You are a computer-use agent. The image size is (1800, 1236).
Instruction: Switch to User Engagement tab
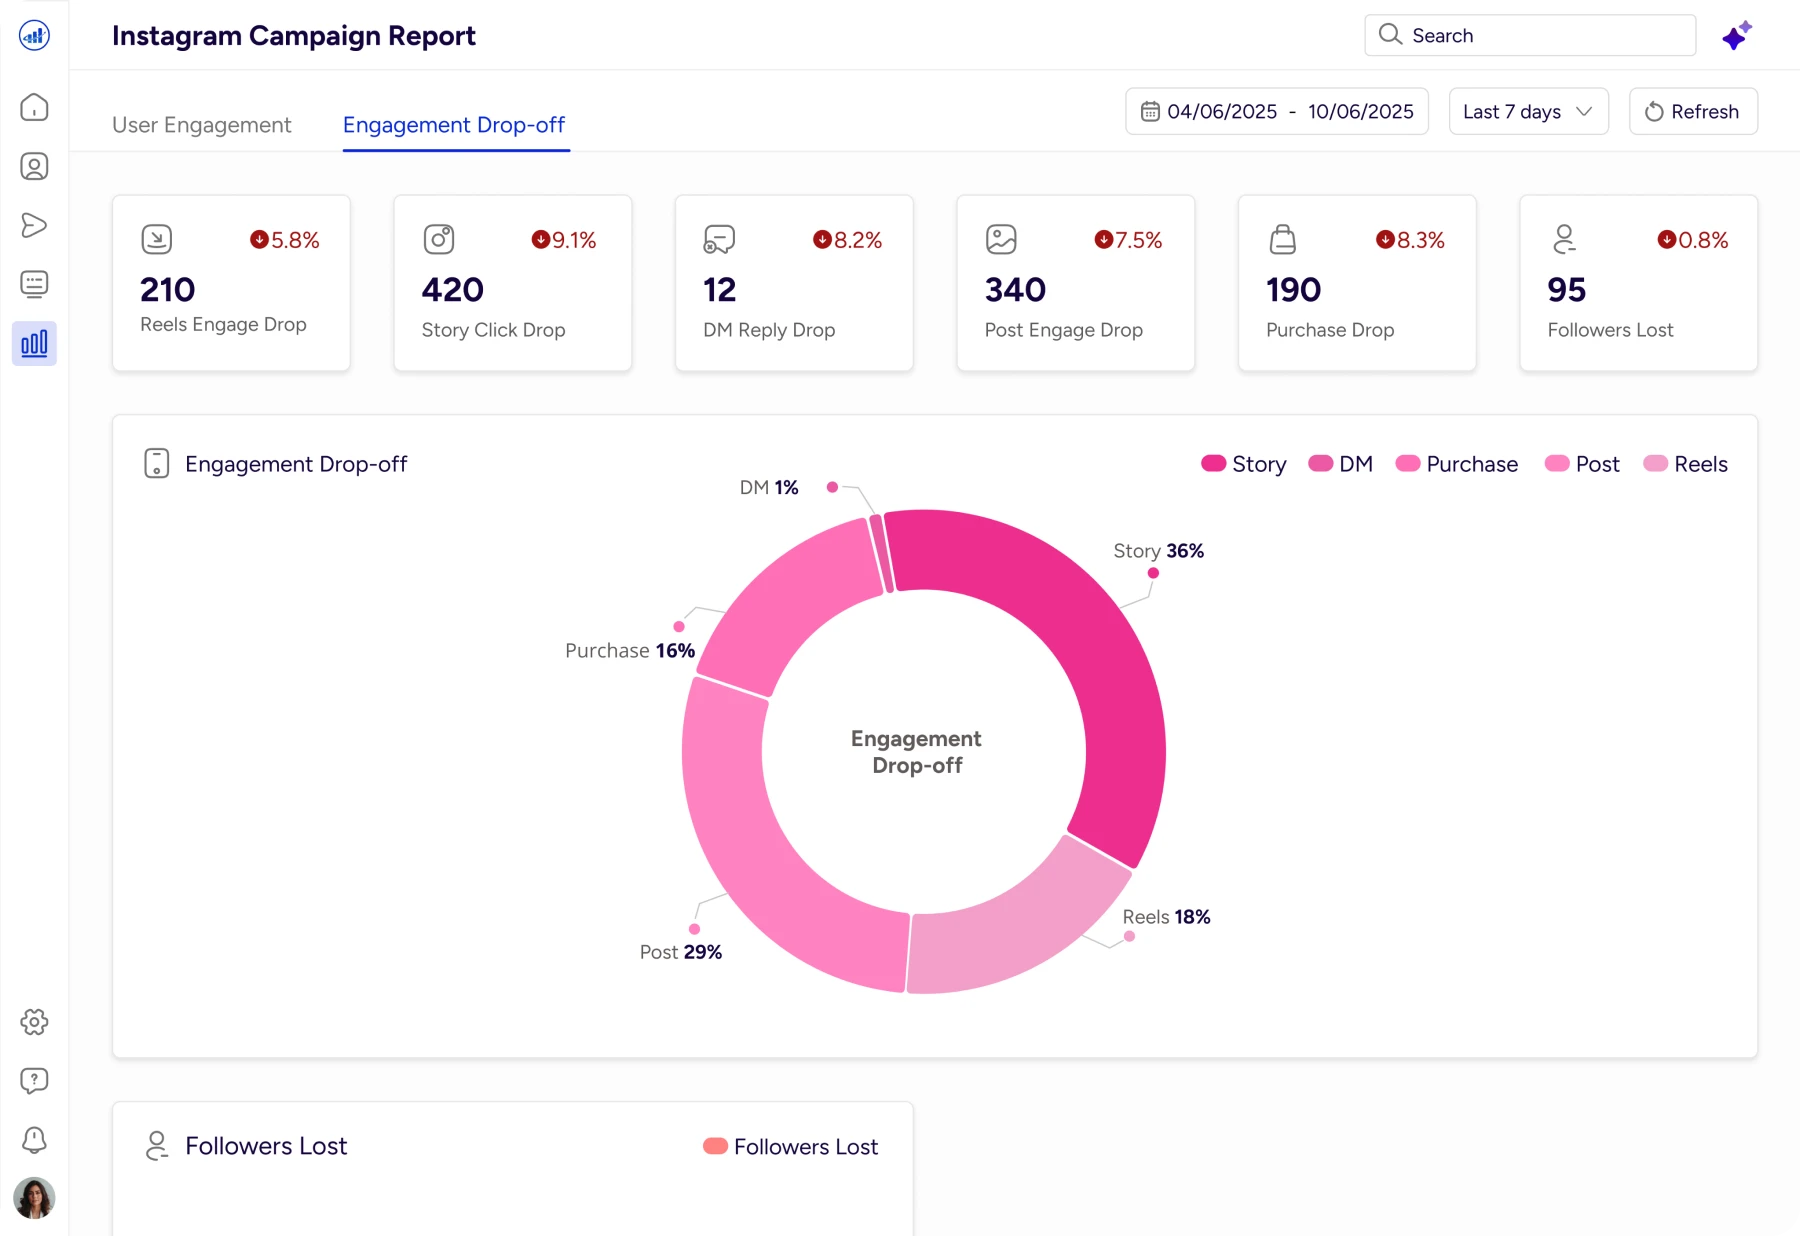coord(202,125)
